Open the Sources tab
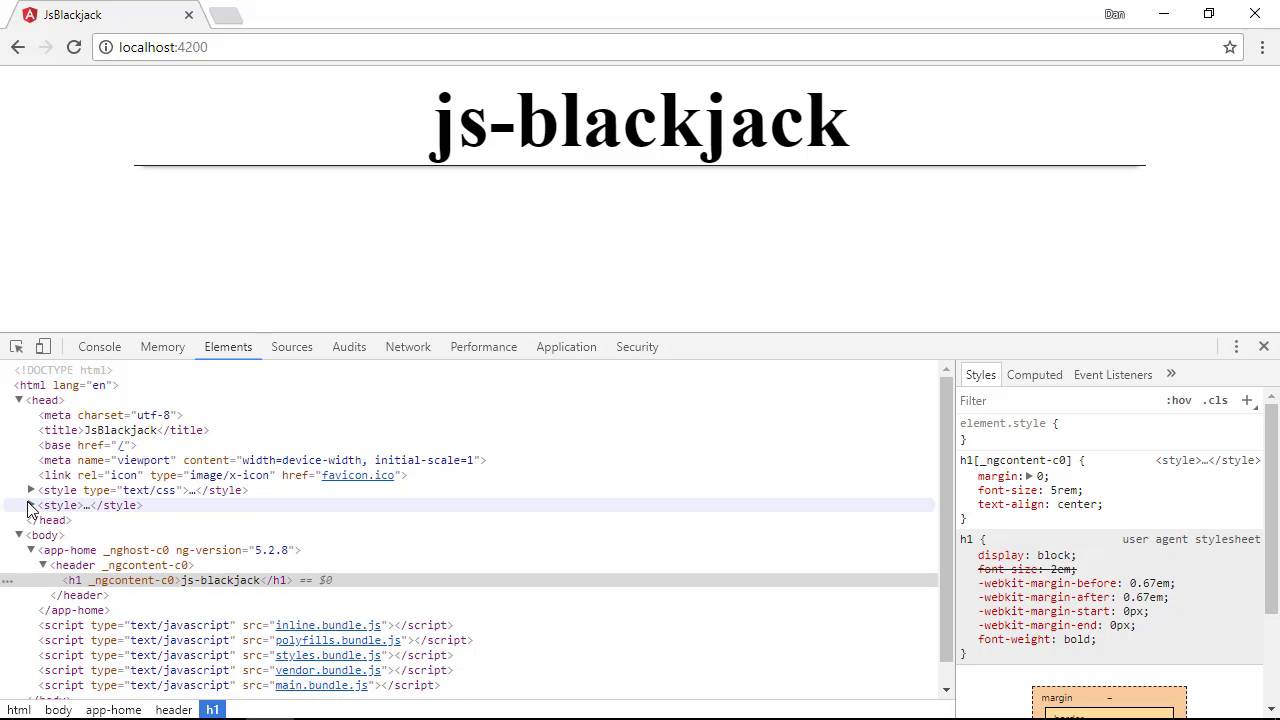Image resolution: width=1280 pixels, height=720 pixels. click(x=292, y=346)
